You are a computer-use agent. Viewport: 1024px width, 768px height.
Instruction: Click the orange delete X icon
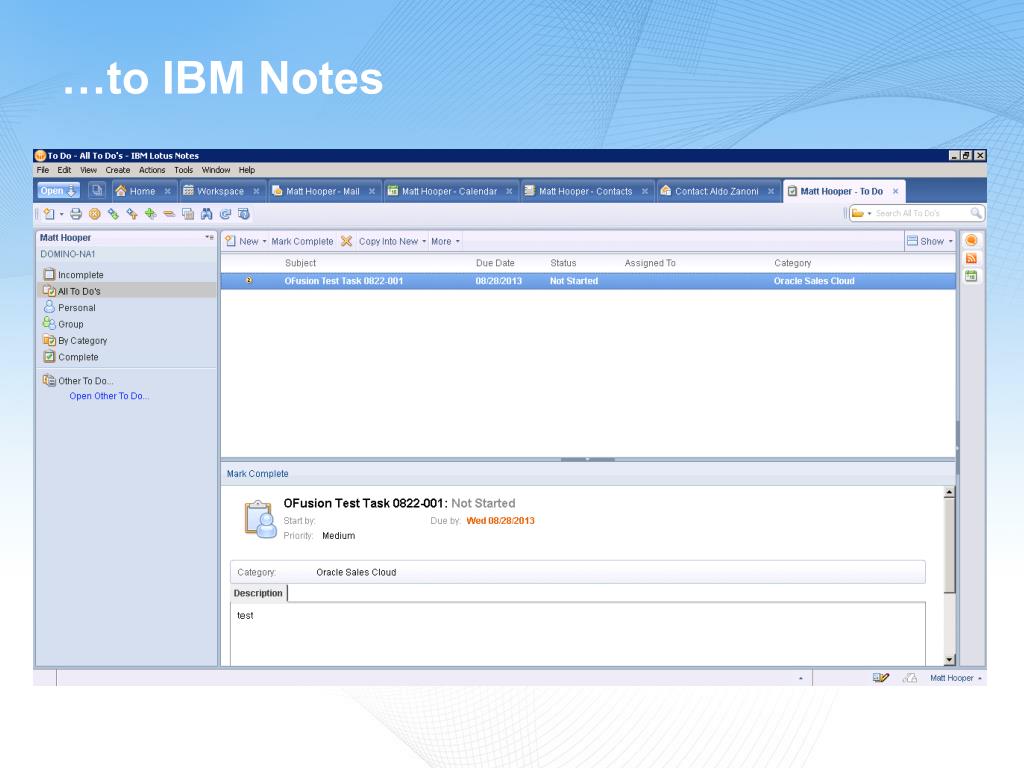[346, 241]
